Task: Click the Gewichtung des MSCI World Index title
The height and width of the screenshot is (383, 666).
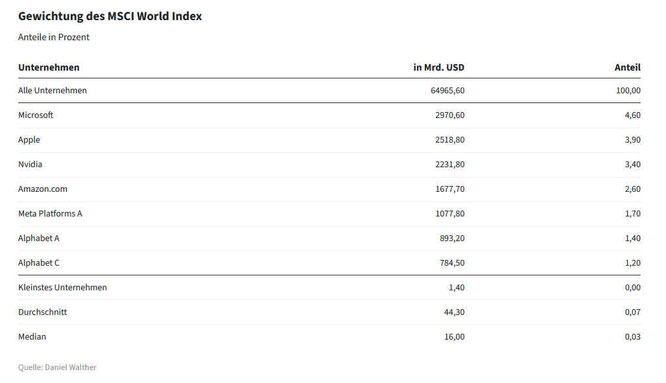Action: click(110, 16)
